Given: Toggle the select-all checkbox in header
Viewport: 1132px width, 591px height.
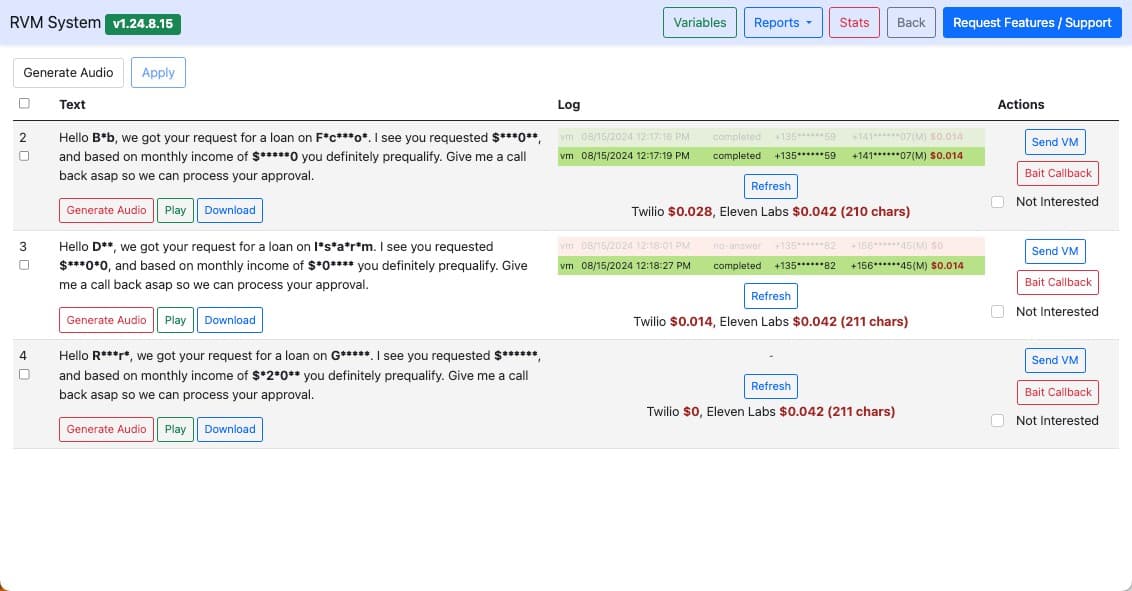Looking at the screenshot, I should 25,103.
